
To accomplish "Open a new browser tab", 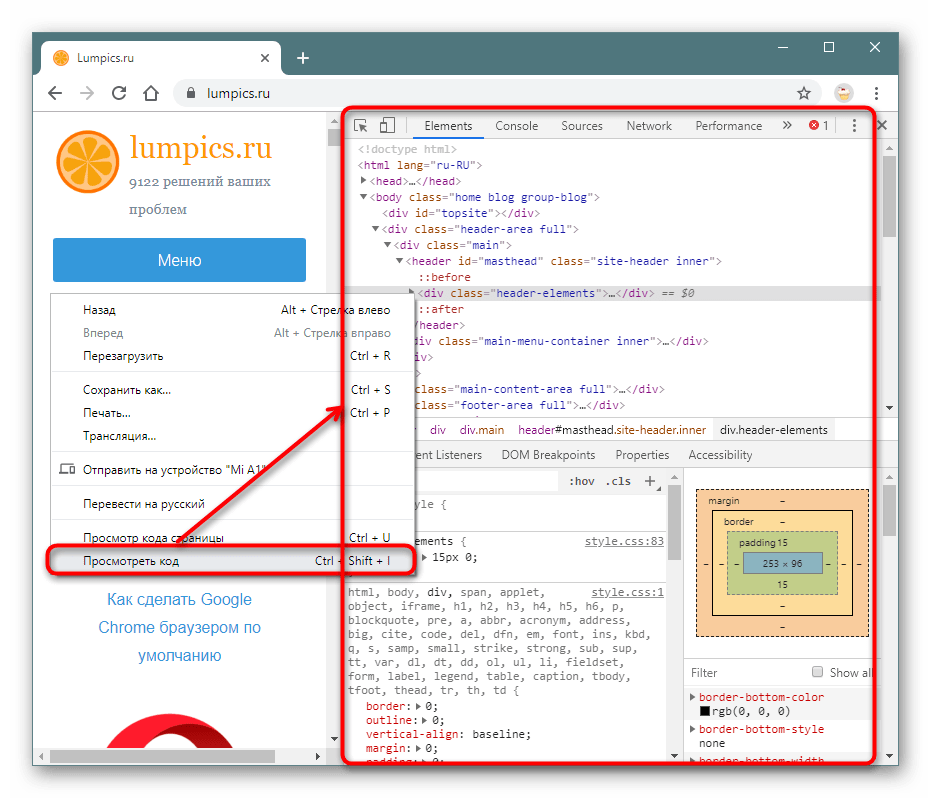I will (x=303, y=58).
